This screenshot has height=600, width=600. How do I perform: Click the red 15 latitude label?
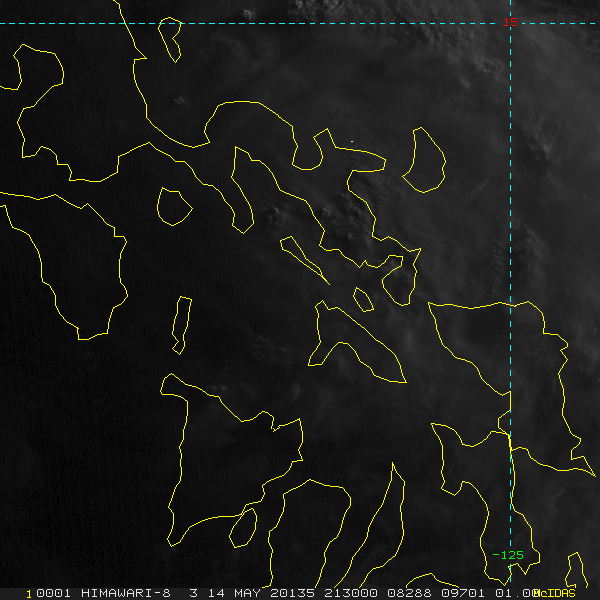tap(510, 23)
